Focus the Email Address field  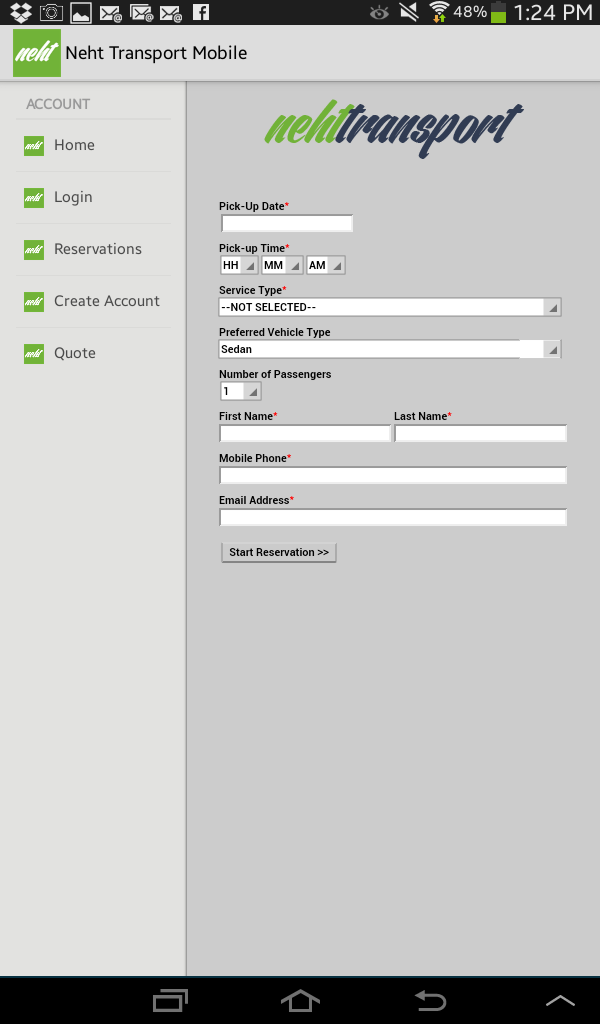coord(393,517)
